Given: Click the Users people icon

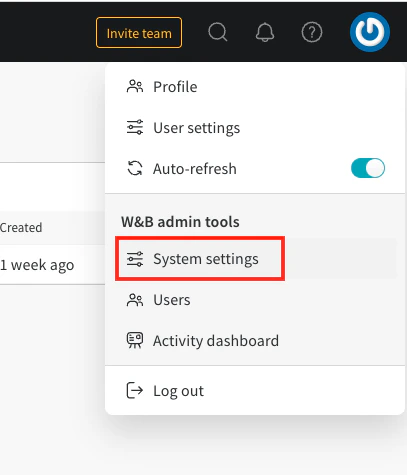Looking at the screenshot, I should pos(135,300).
